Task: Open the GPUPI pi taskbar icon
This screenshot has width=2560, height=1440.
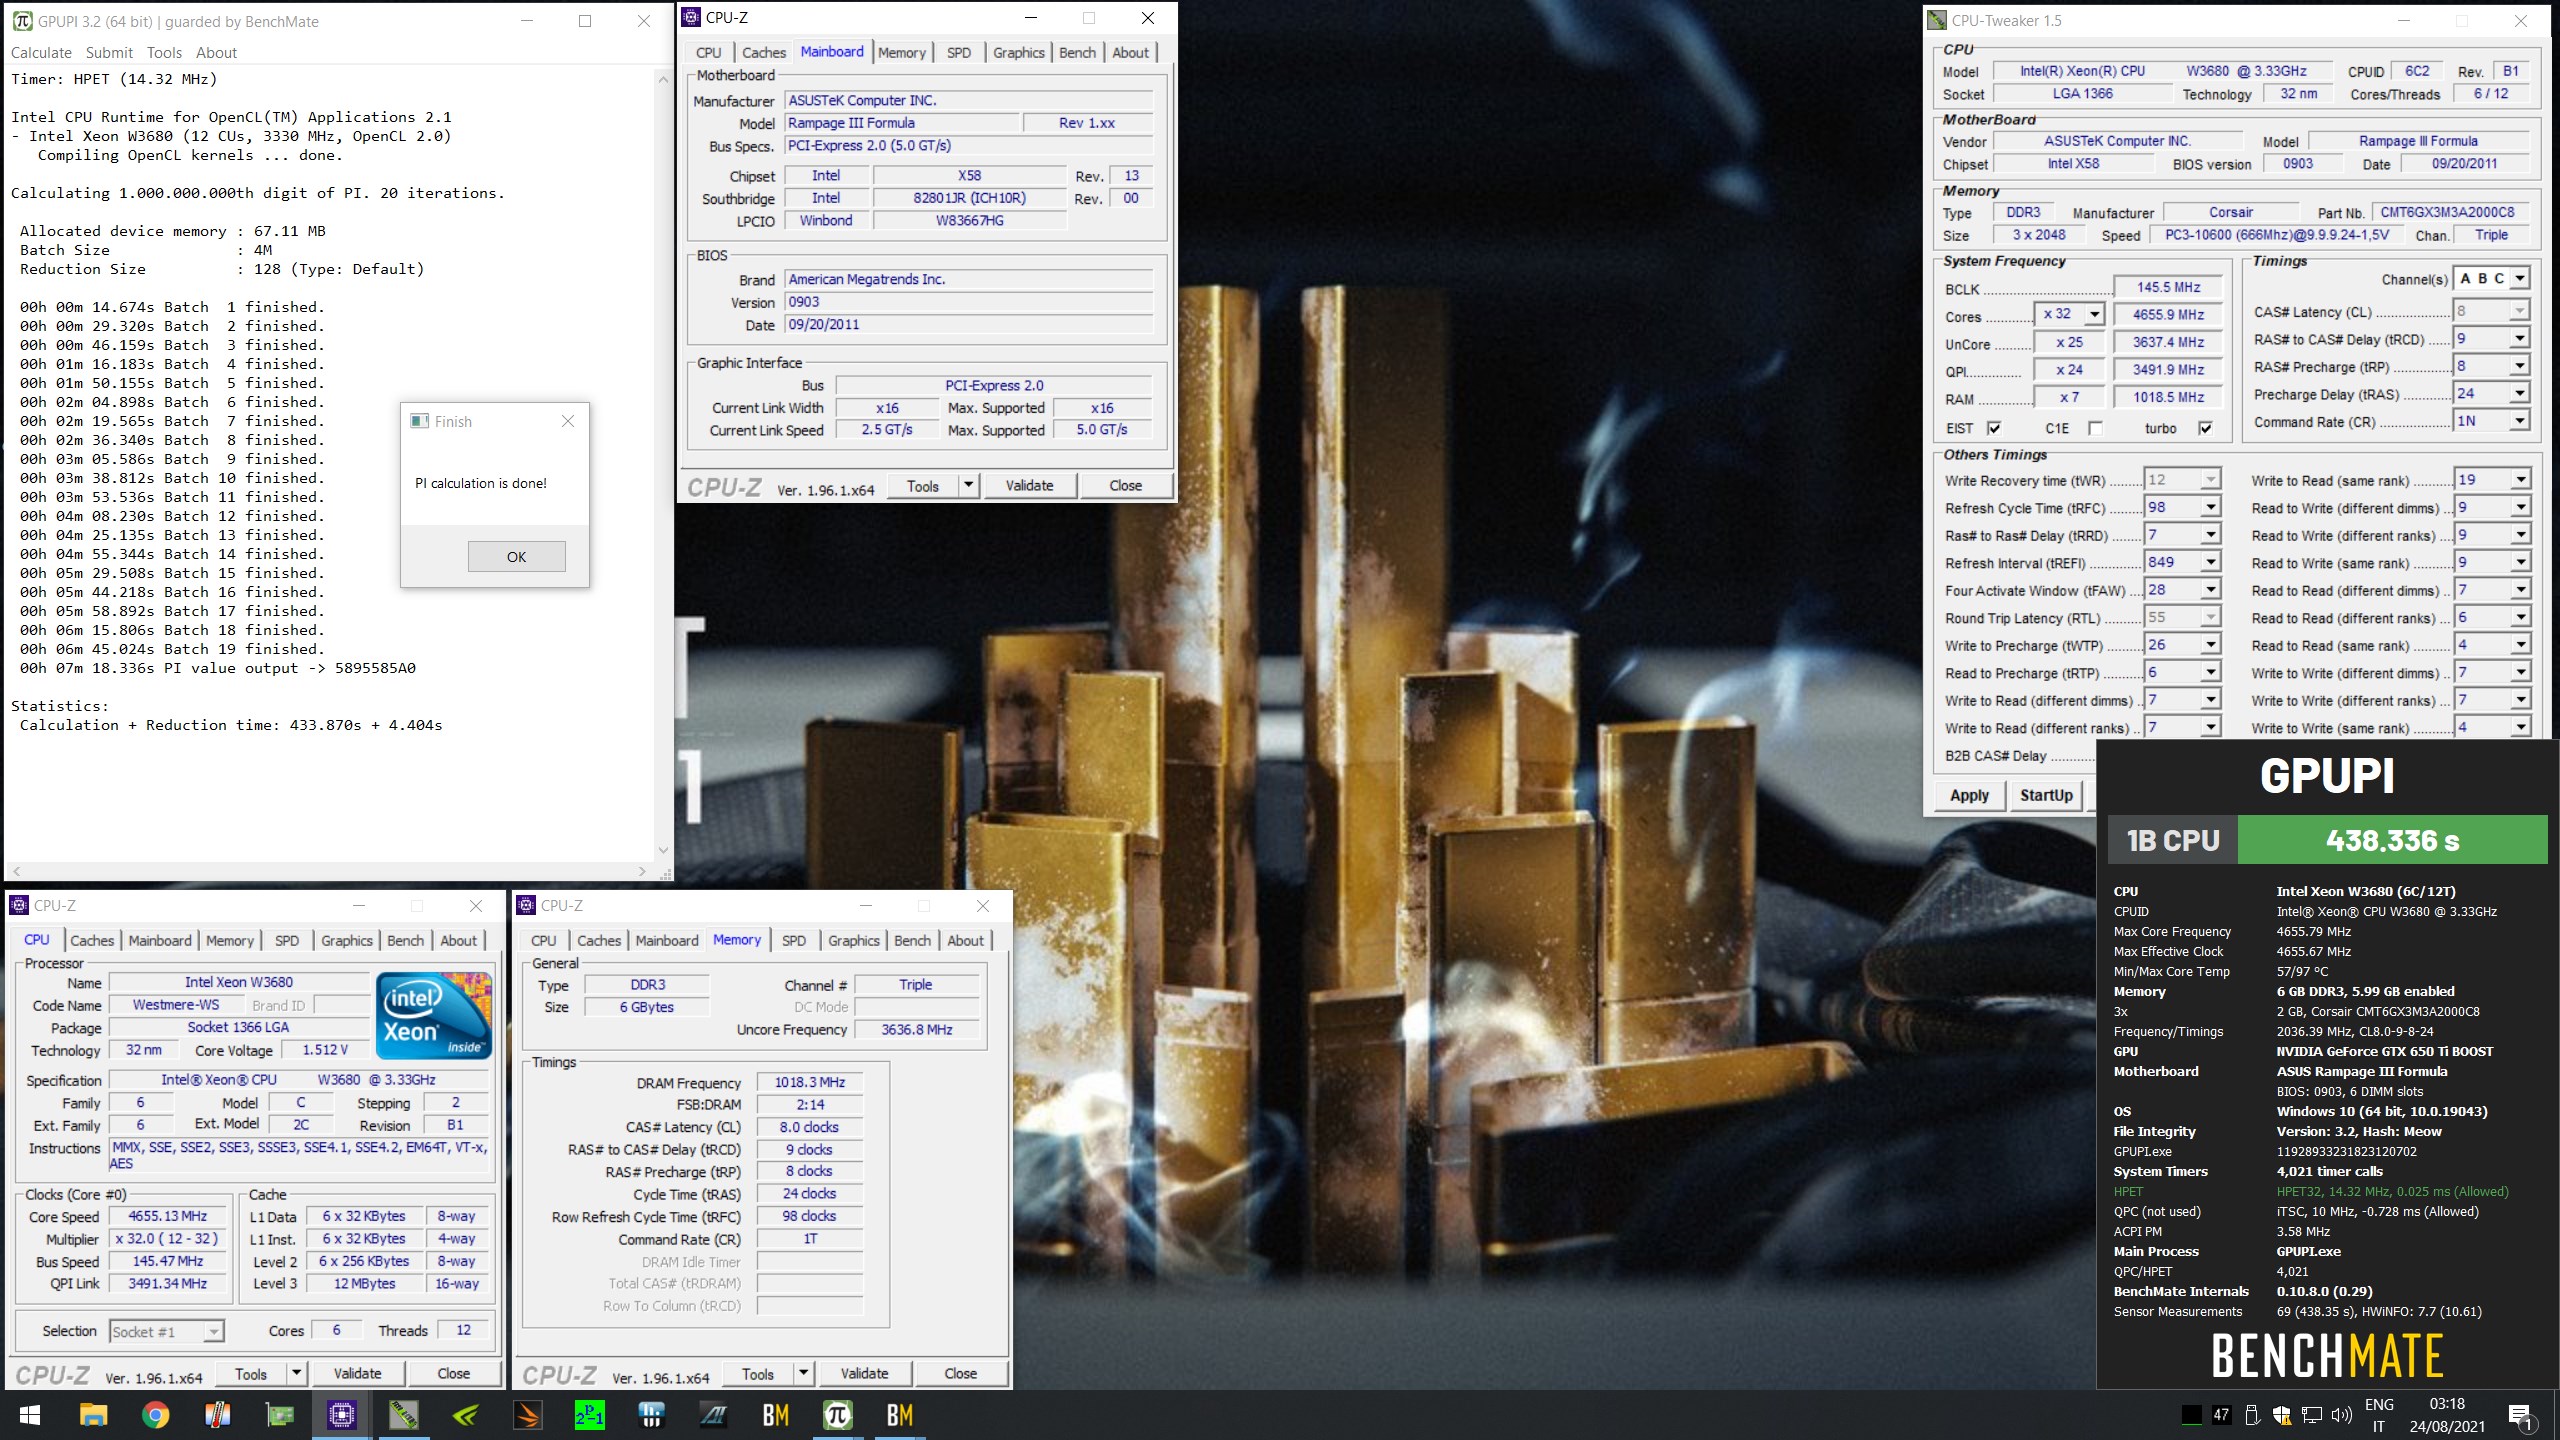Action: click(838, 1415)
